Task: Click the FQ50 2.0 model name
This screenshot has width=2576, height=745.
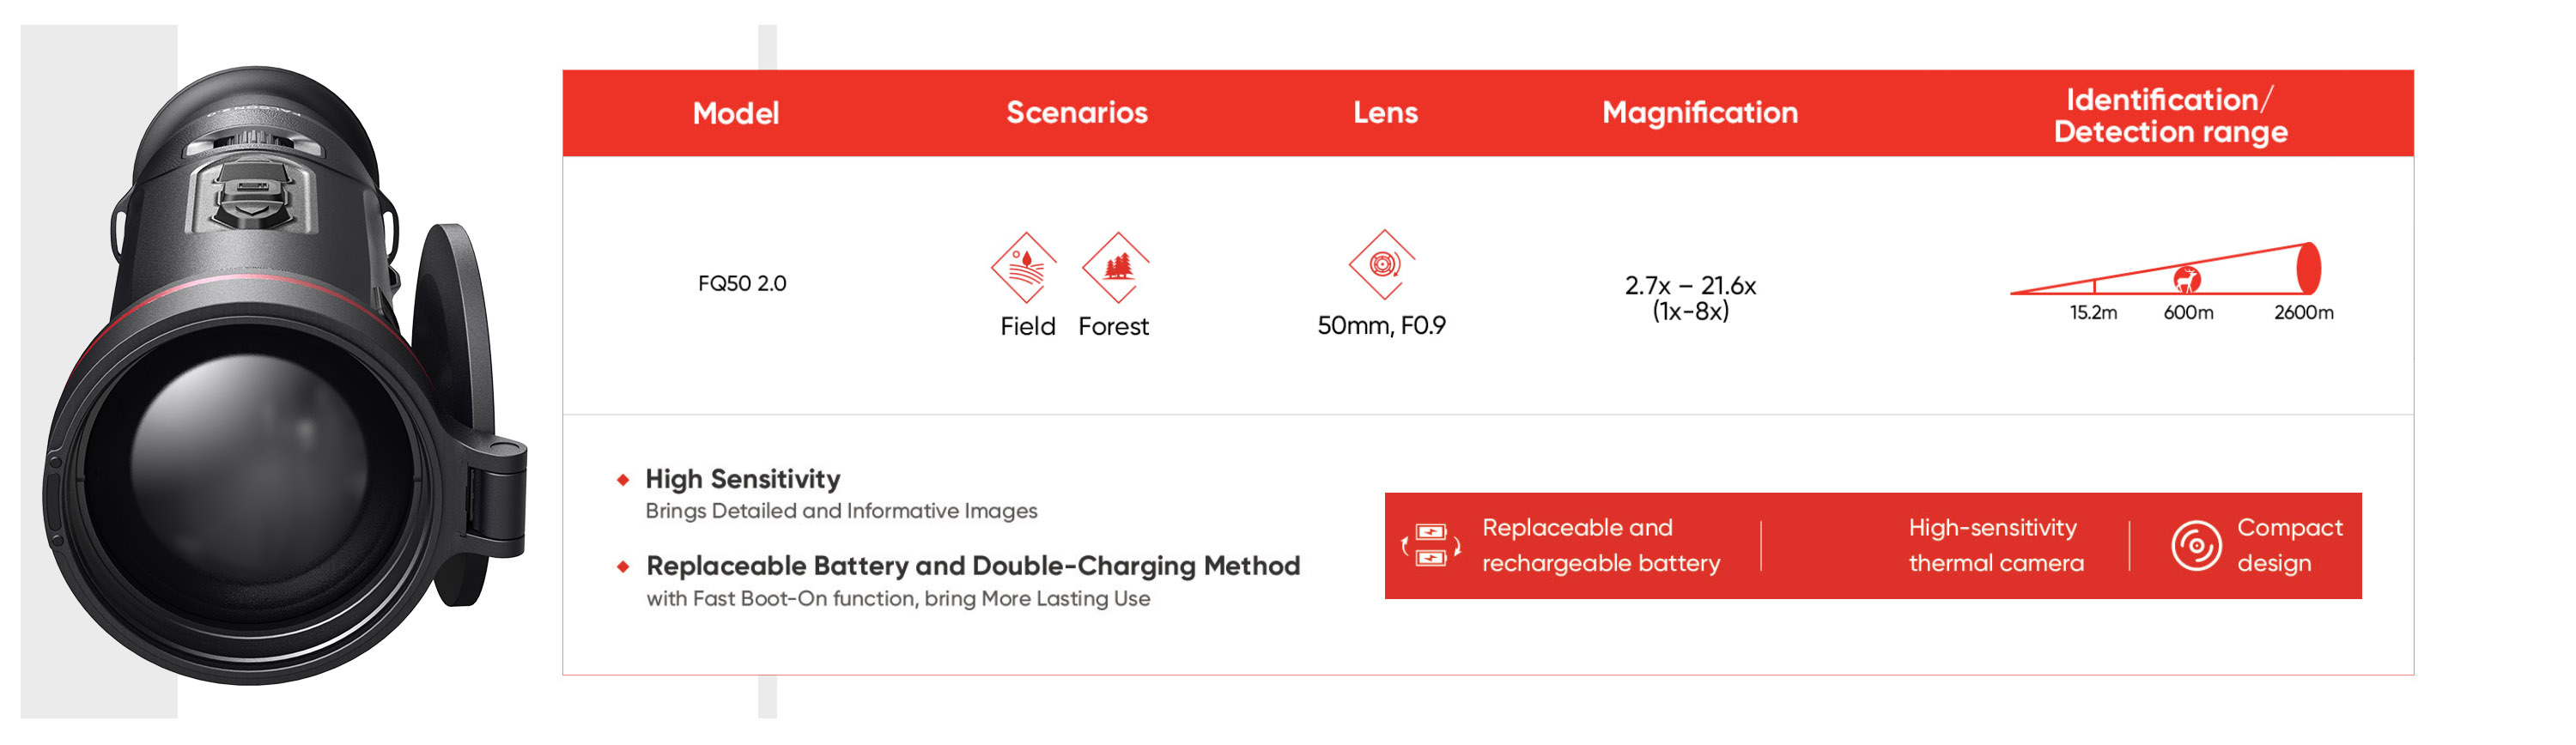Action: (741, 284)
